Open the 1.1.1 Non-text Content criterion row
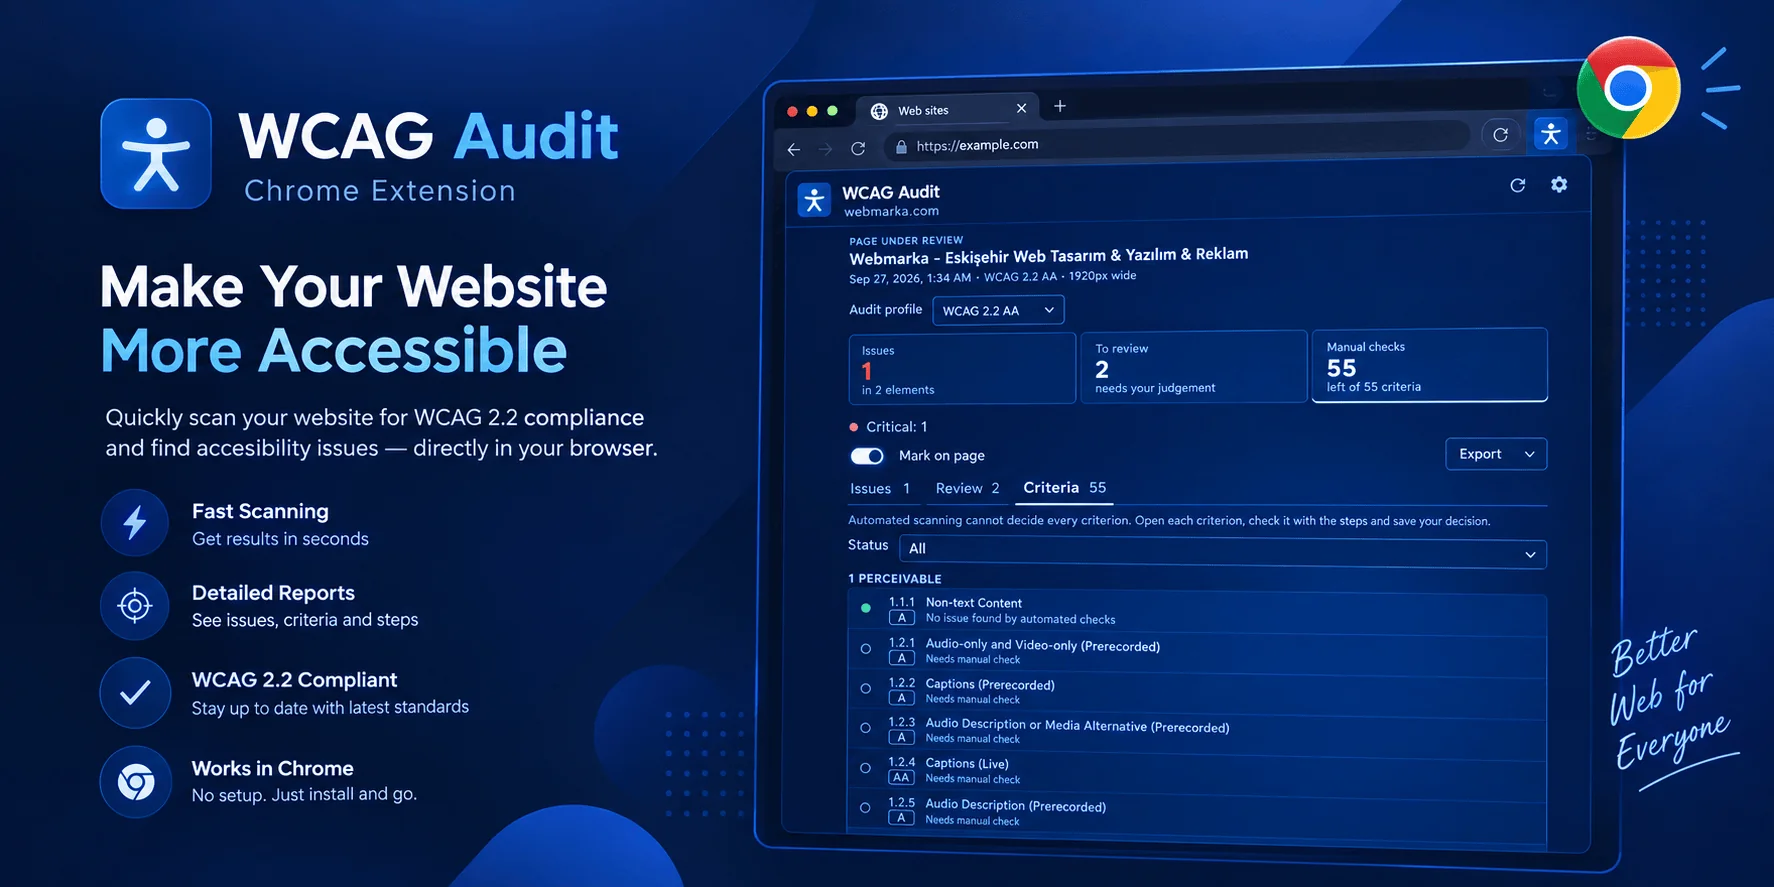 tap(1197, 612)
